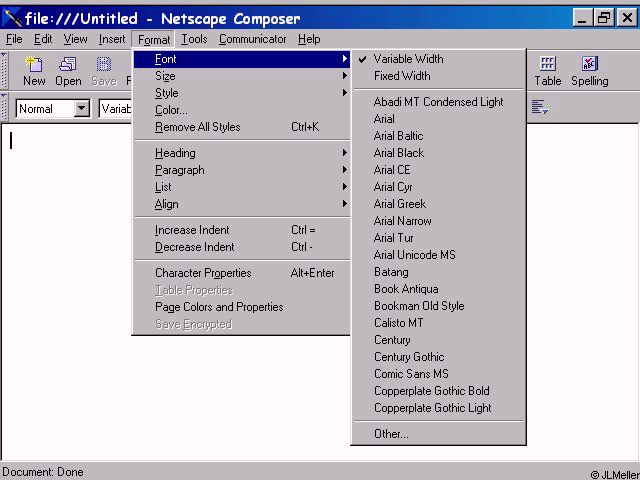Image resolution: width=640 pixels, height=480 pixels.
Task: Expand the Paragraph submenu
Action: click(242, 170)
